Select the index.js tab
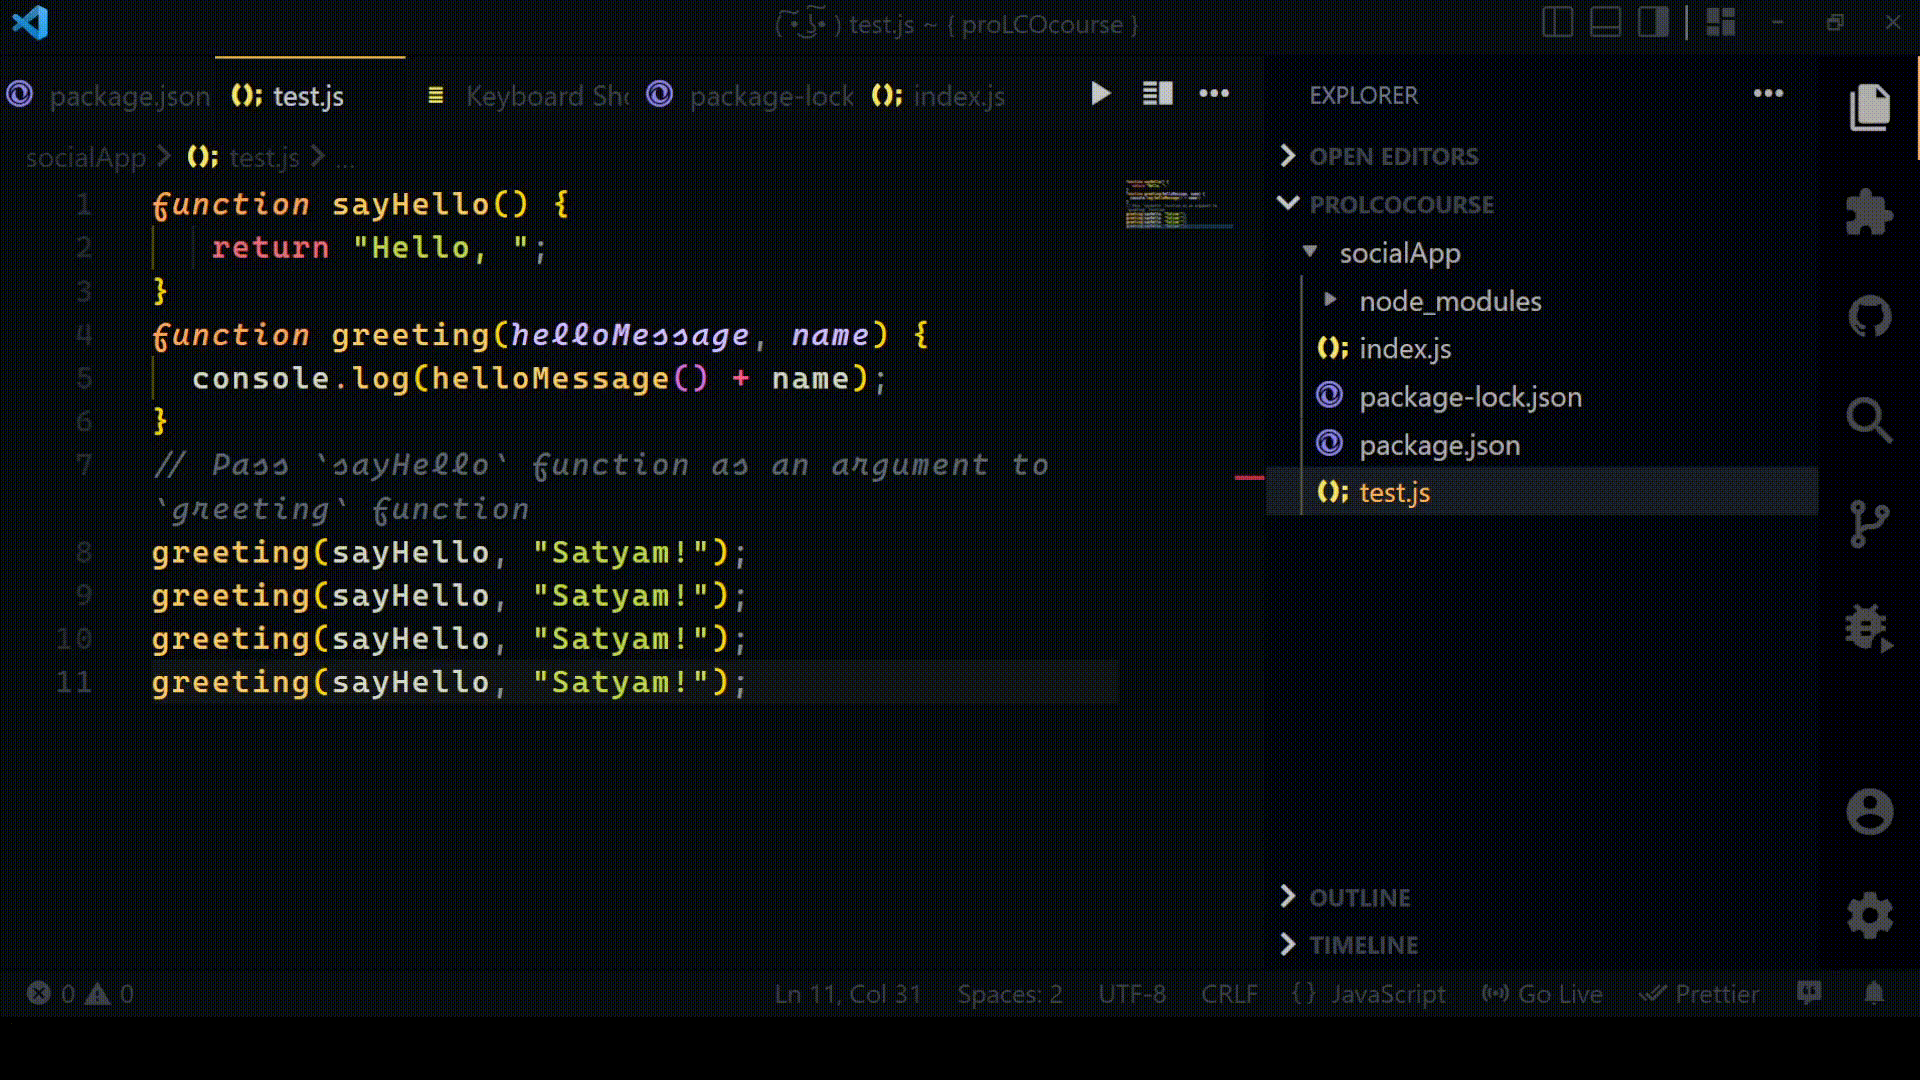Image resolution: width=1920 pixels, height=1080 pixels. [x=959, y=95]
